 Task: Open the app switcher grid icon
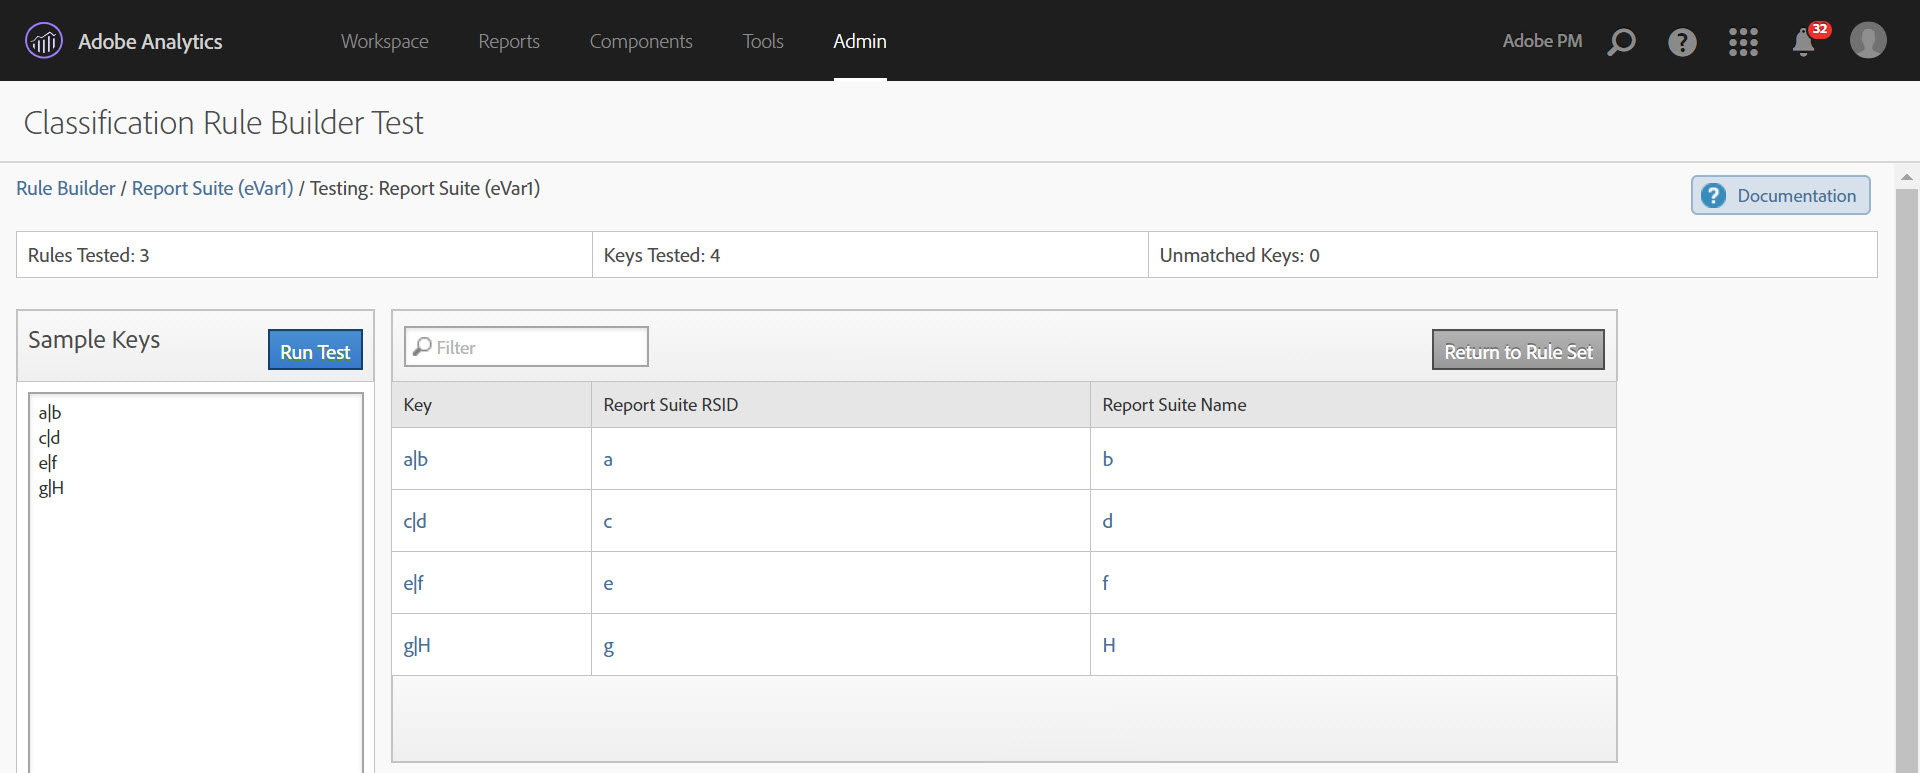[1743, 42]
